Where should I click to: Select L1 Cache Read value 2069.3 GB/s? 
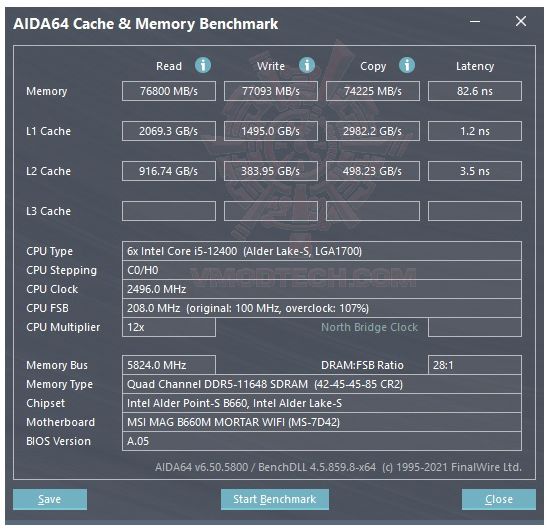pyautogui.click(x=169, y=131)
